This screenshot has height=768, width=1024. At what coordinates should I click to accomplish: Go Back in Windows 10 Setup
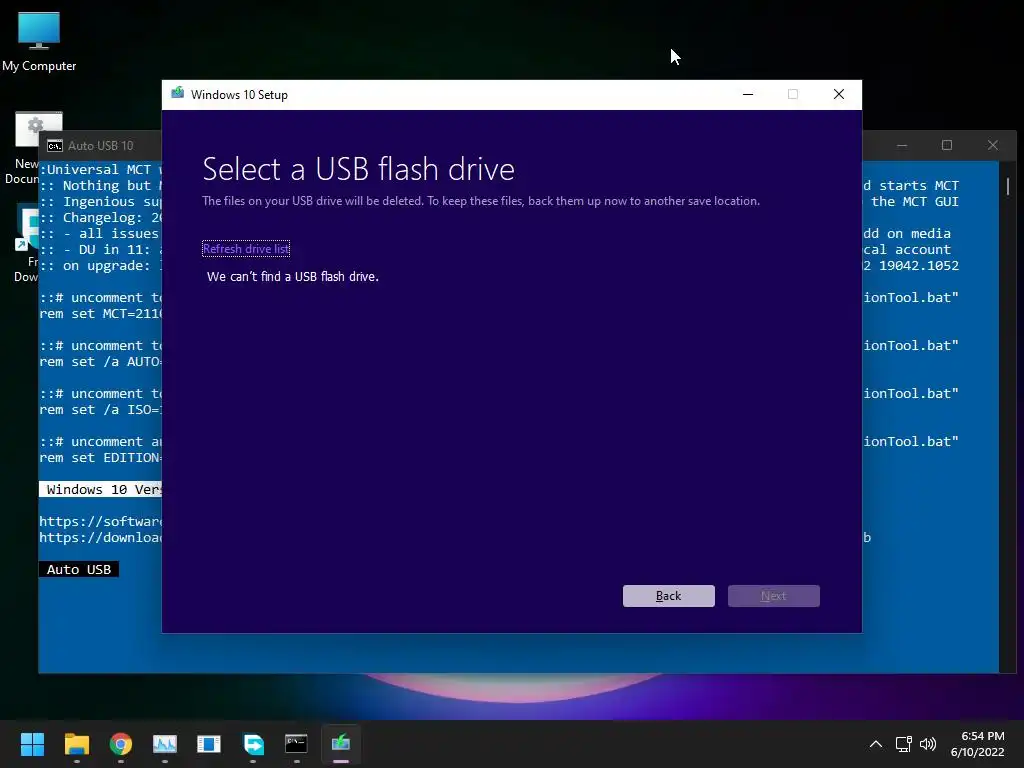pyautogui.click(x=668, y=596)
